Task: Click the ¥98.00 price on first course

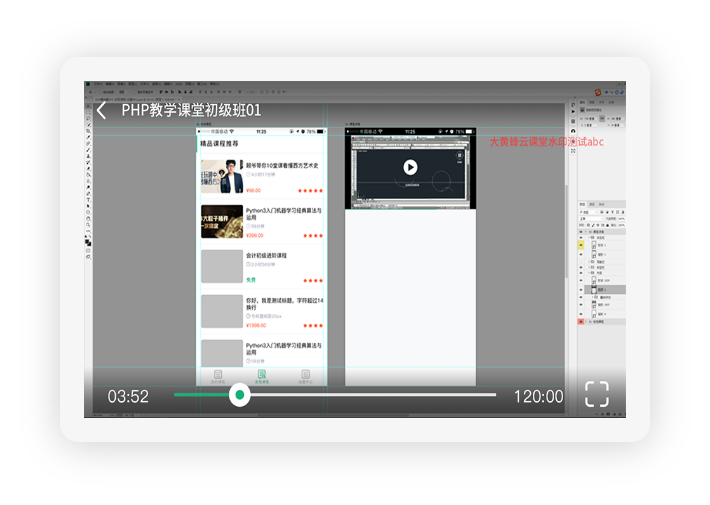Action: click(253, 190)
